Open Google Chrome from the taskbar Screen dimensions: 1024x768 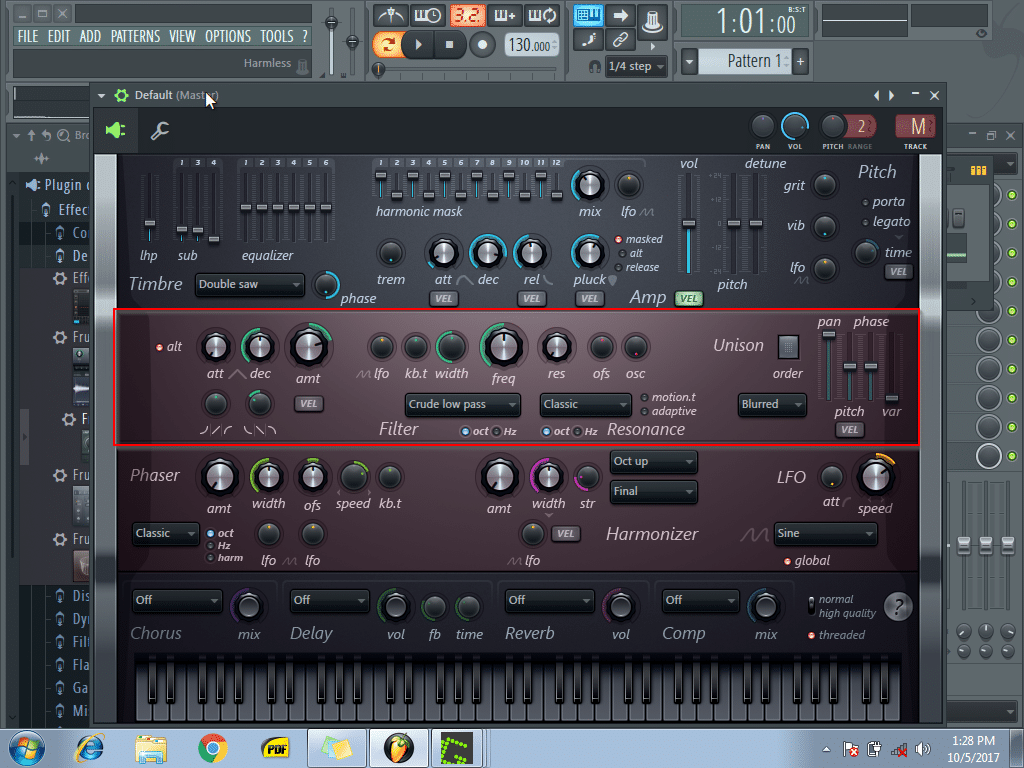(x=213, y=748)
